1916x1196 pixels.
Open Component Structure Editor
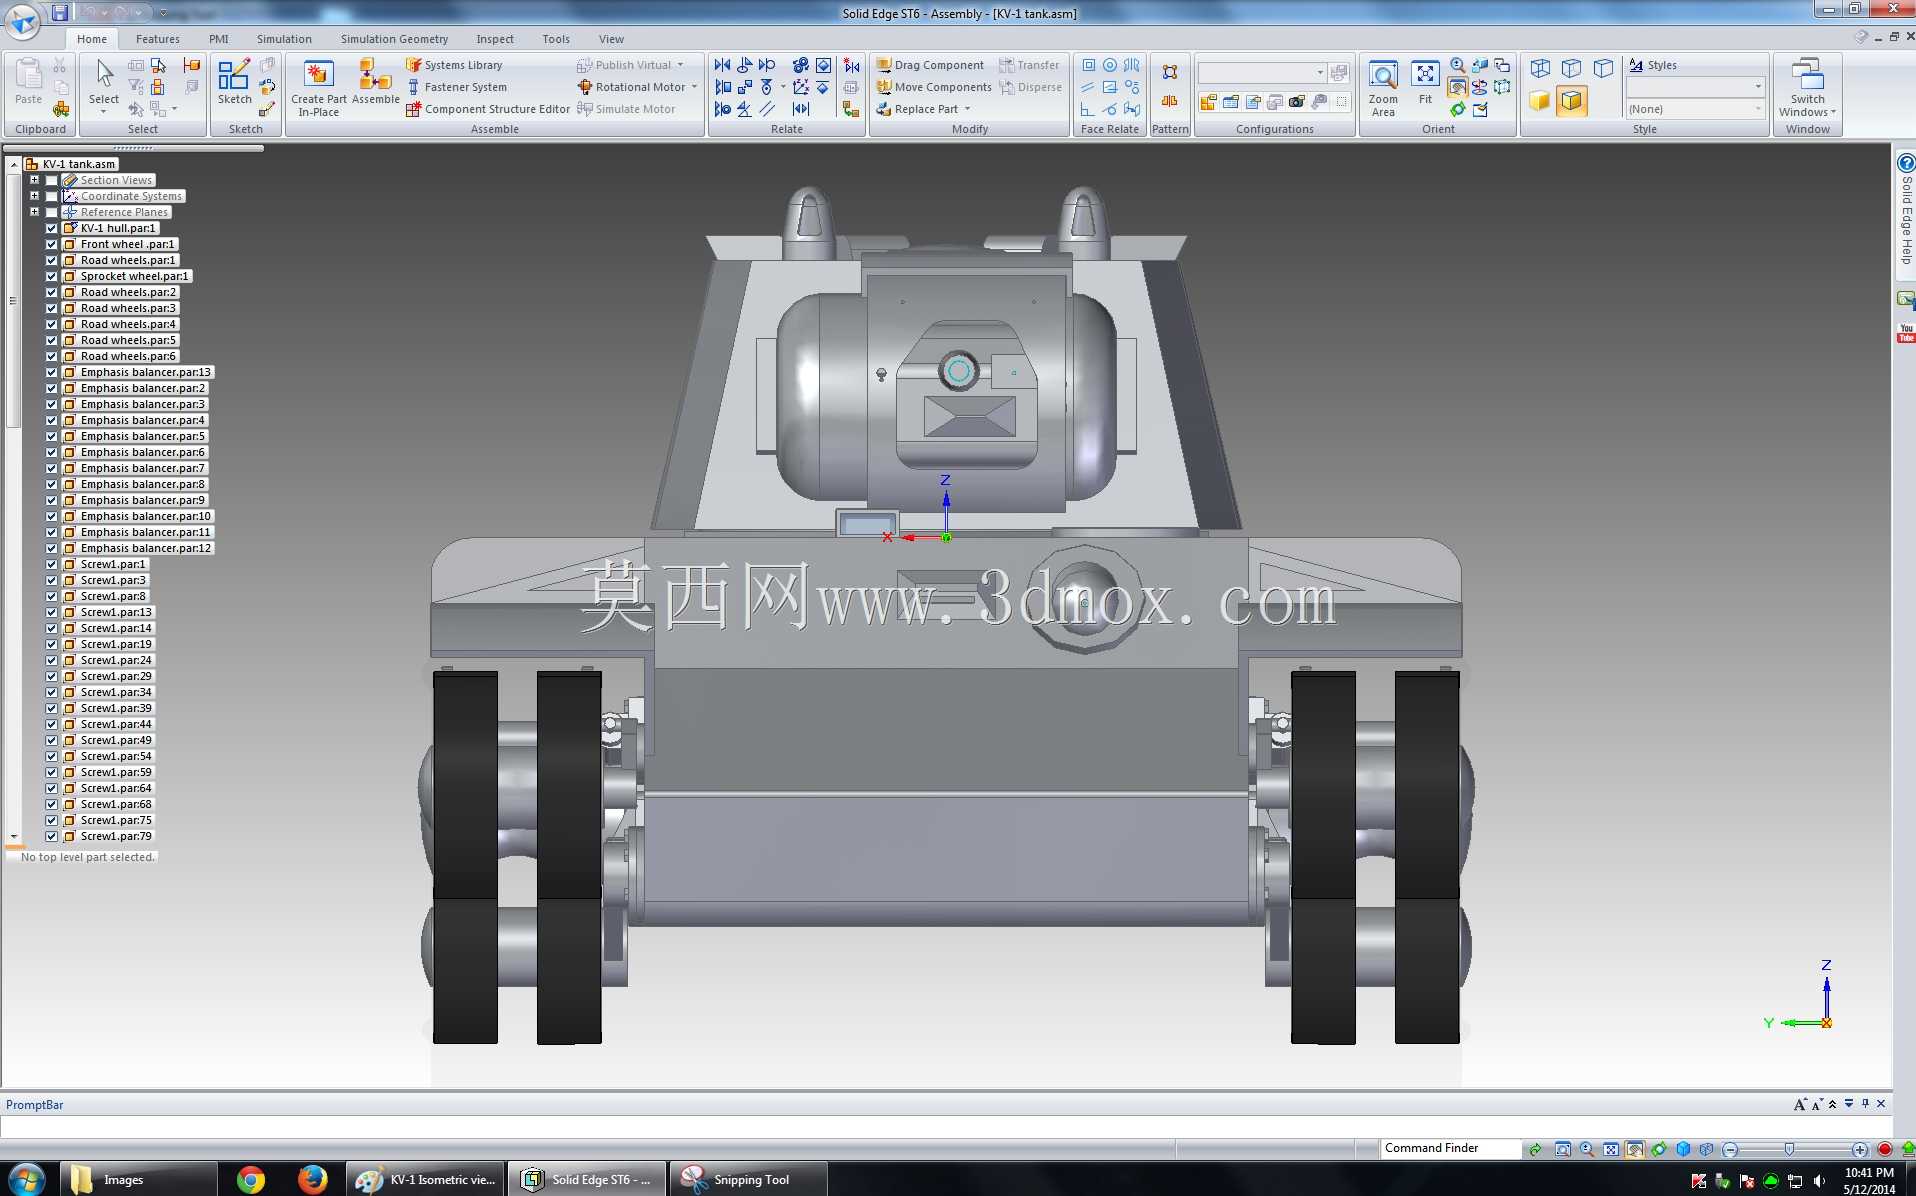click(488, 109)
